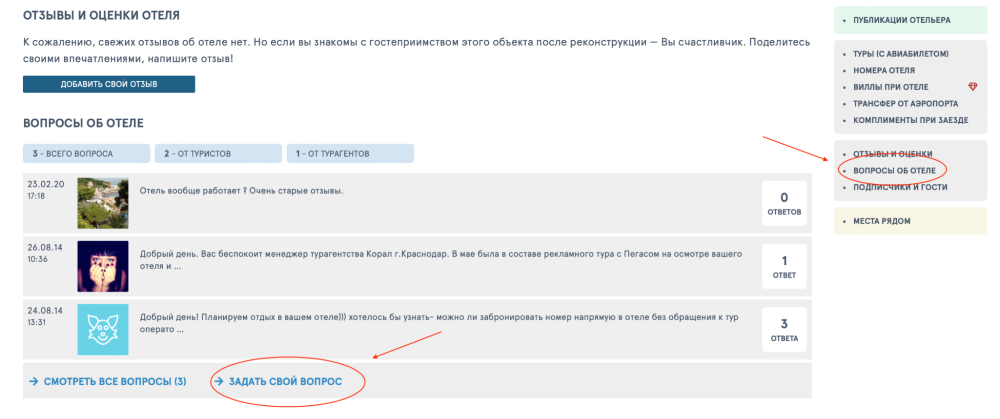Open the 0 ответов answer counter
The width and height of the screenshot is (1000, 419).
click(x=784, y=203)
